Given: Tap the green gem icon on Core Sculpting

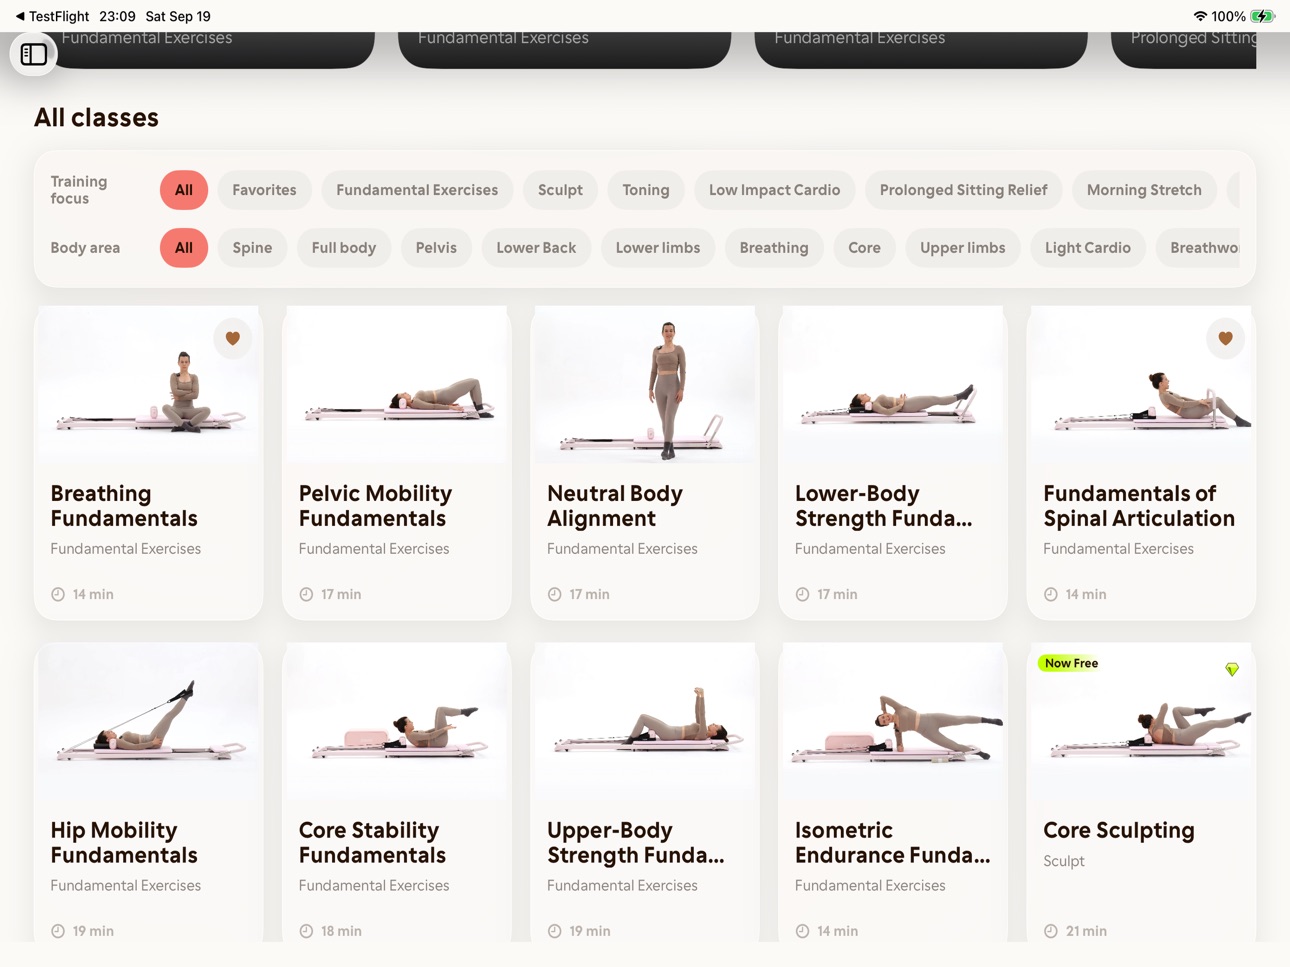Looking at the screenshot, I should [1232, 669].
